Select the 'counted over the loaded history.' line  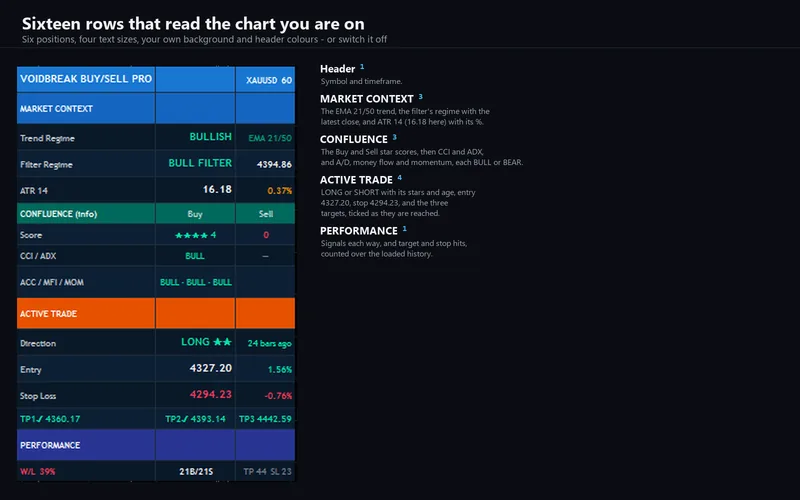tap(377, 254)
